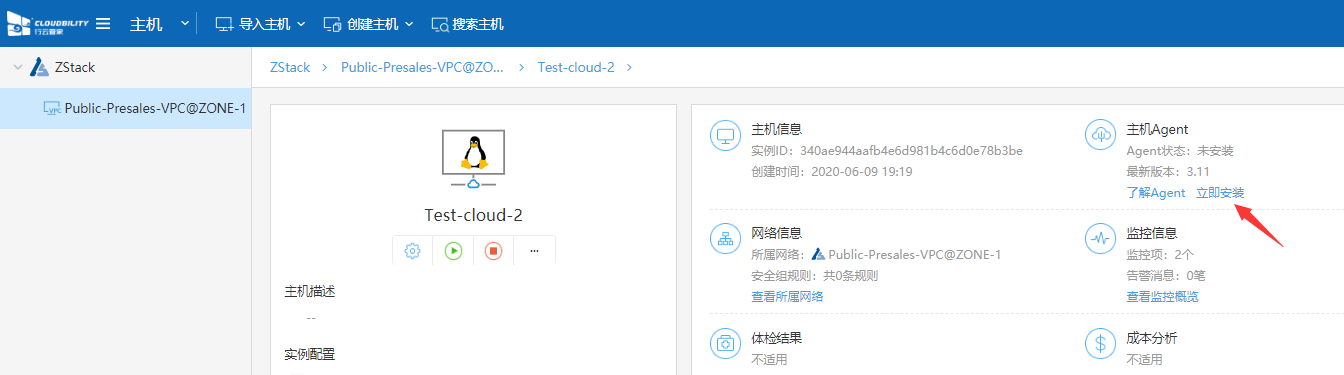Open the more actions ellipsis button

point(534,251)
